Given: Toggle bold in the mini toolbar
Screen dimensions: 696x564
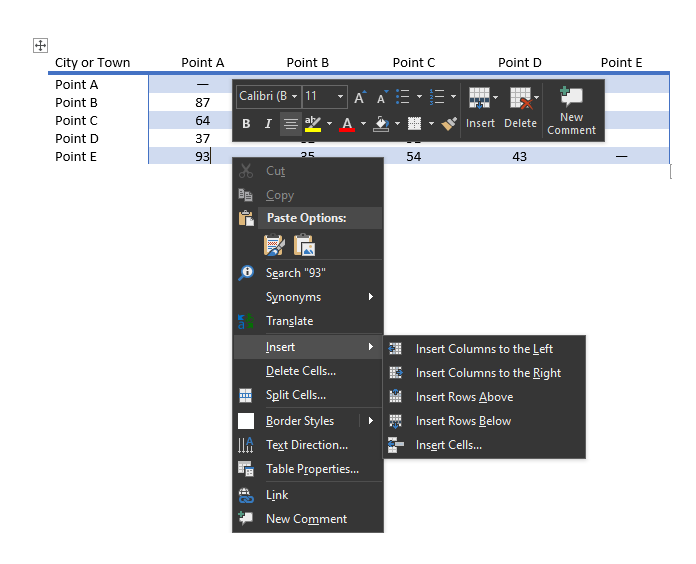Looking at the screenshot, I should (x=247, y=124).
